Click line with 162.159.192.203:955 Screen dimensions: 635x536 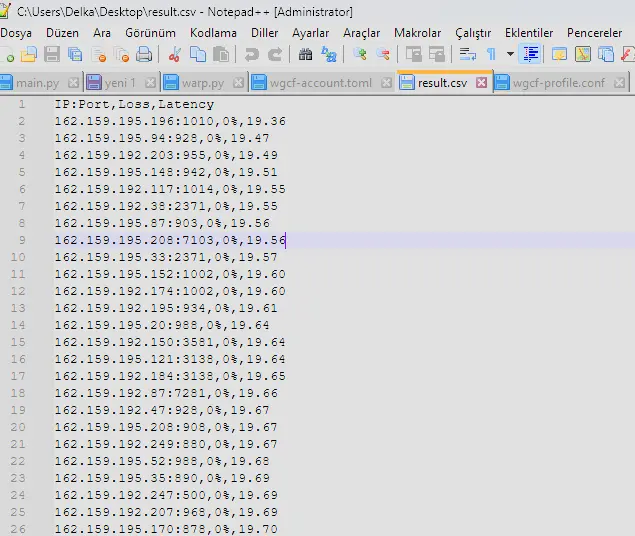pyautogui.click(x=166, y=155)
